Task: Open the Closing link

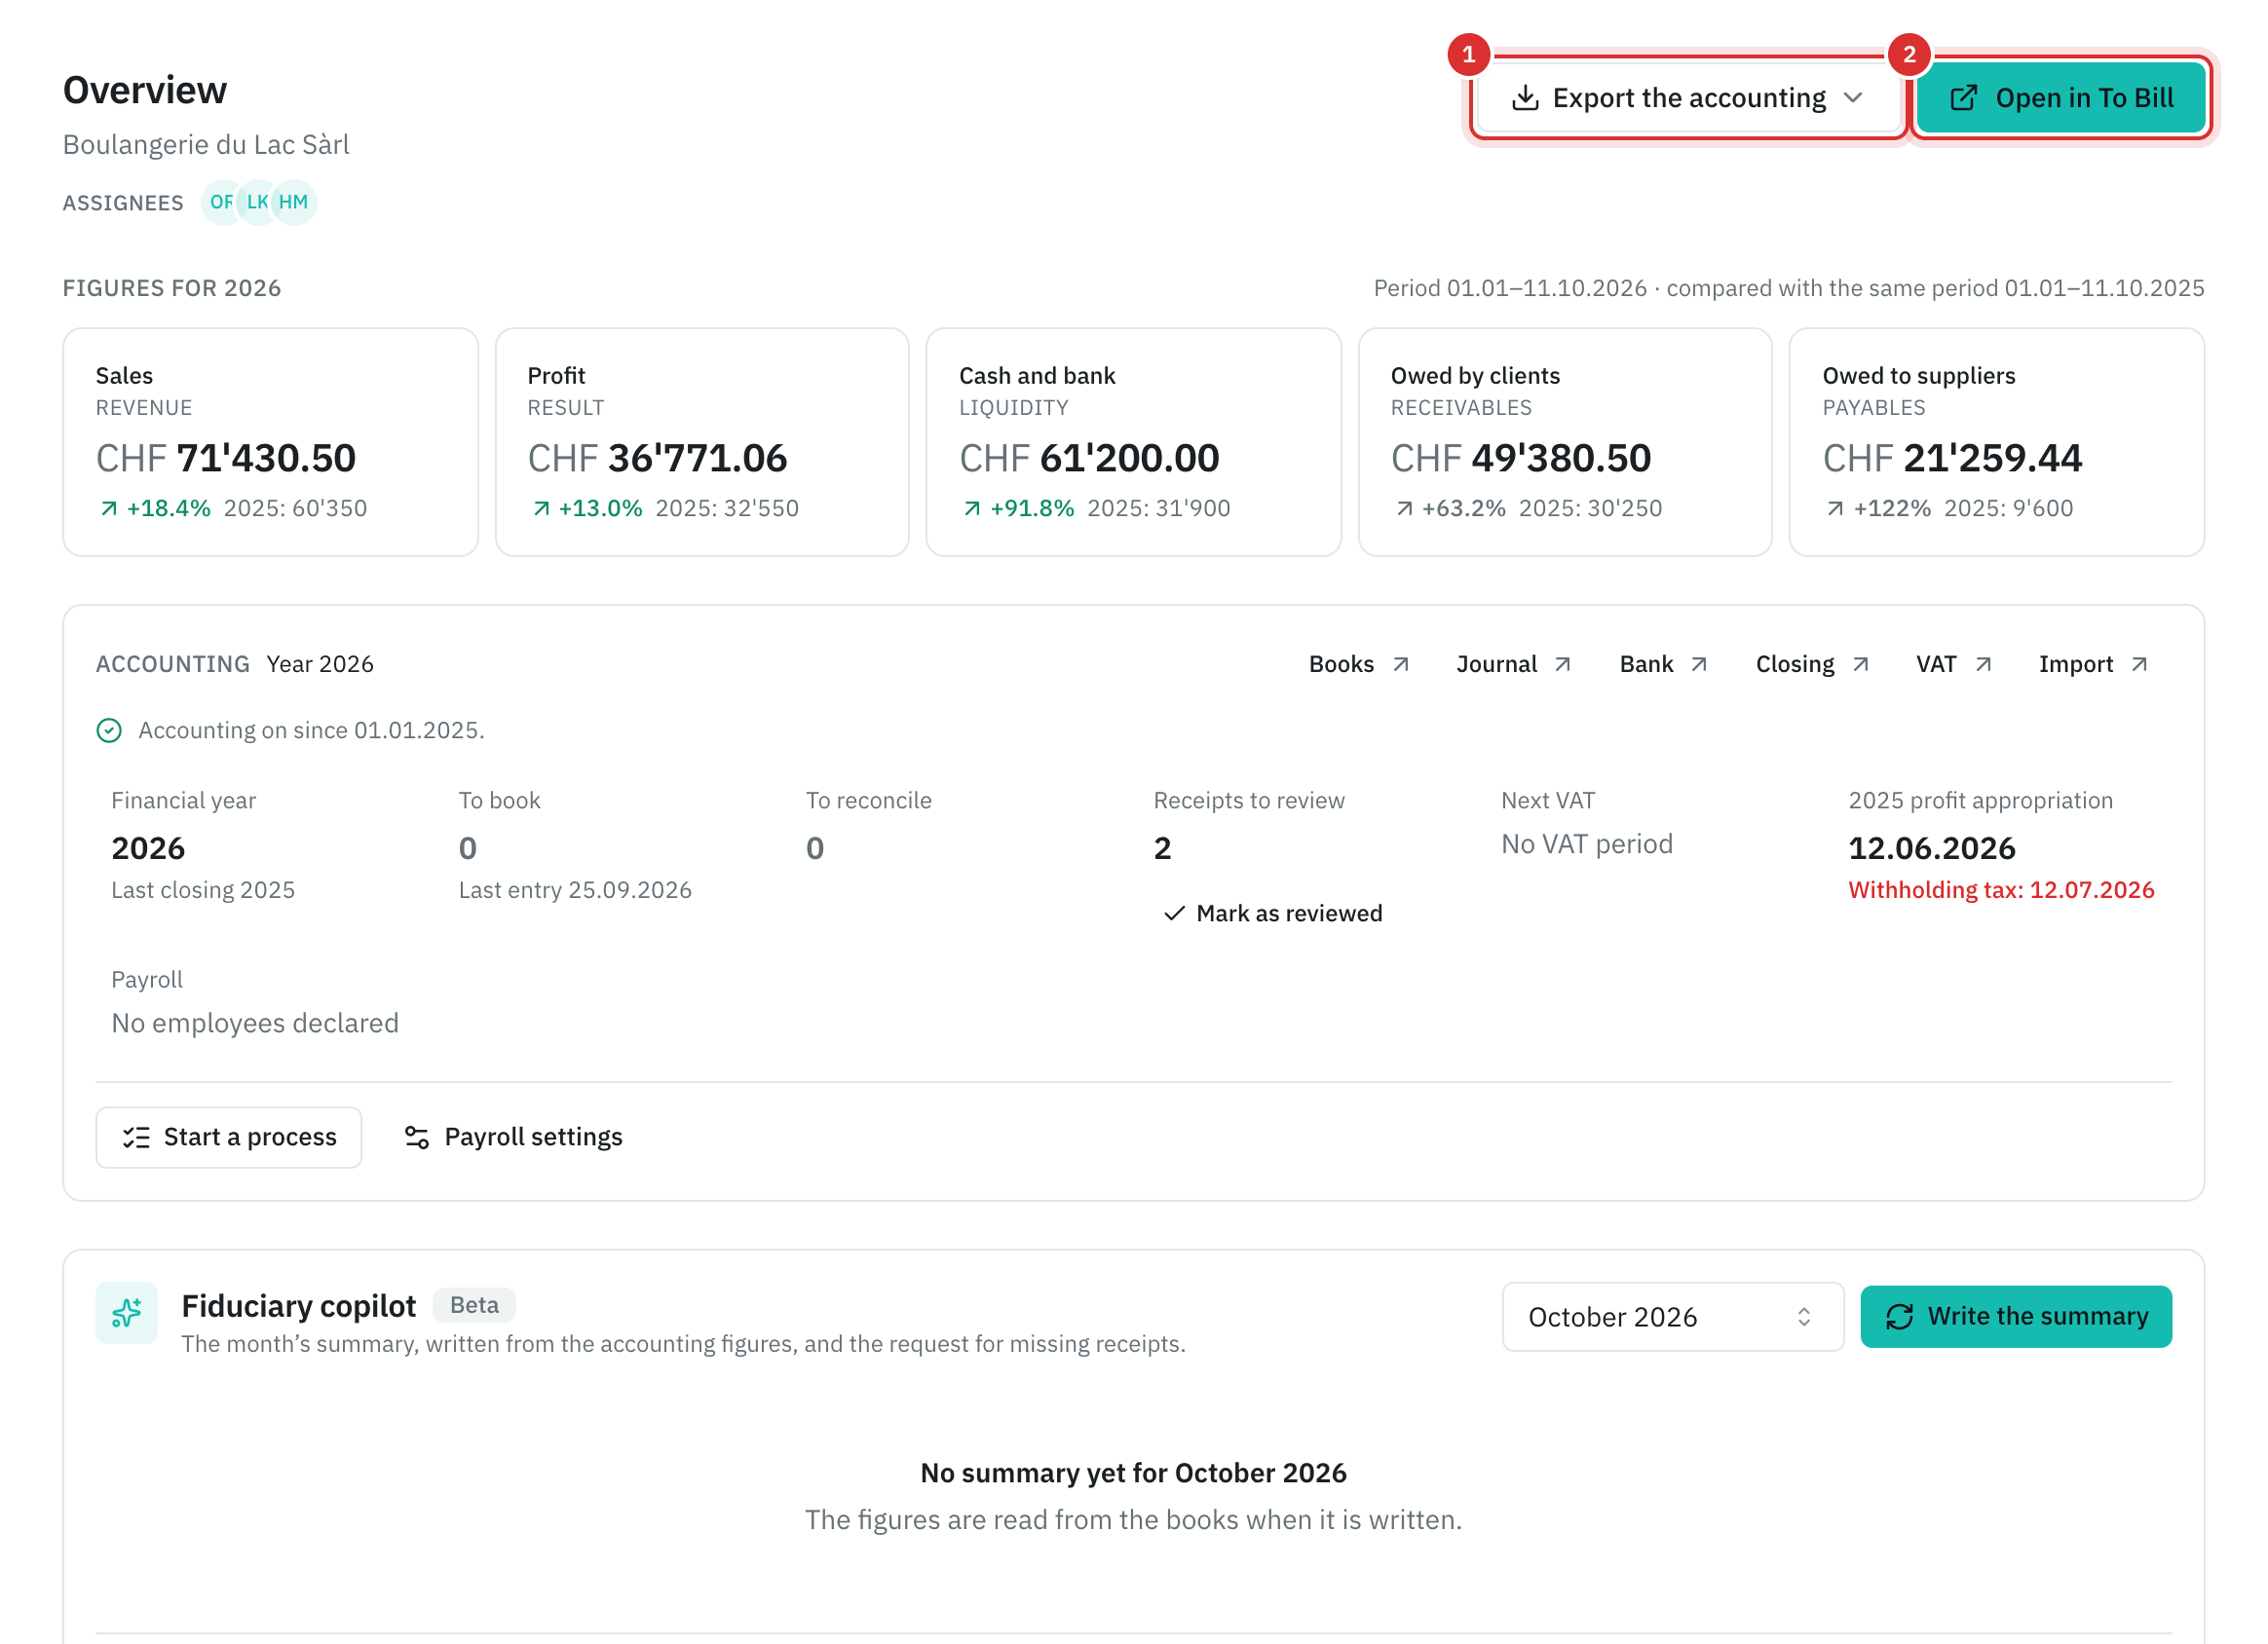Action: [x=1813, y=664]
